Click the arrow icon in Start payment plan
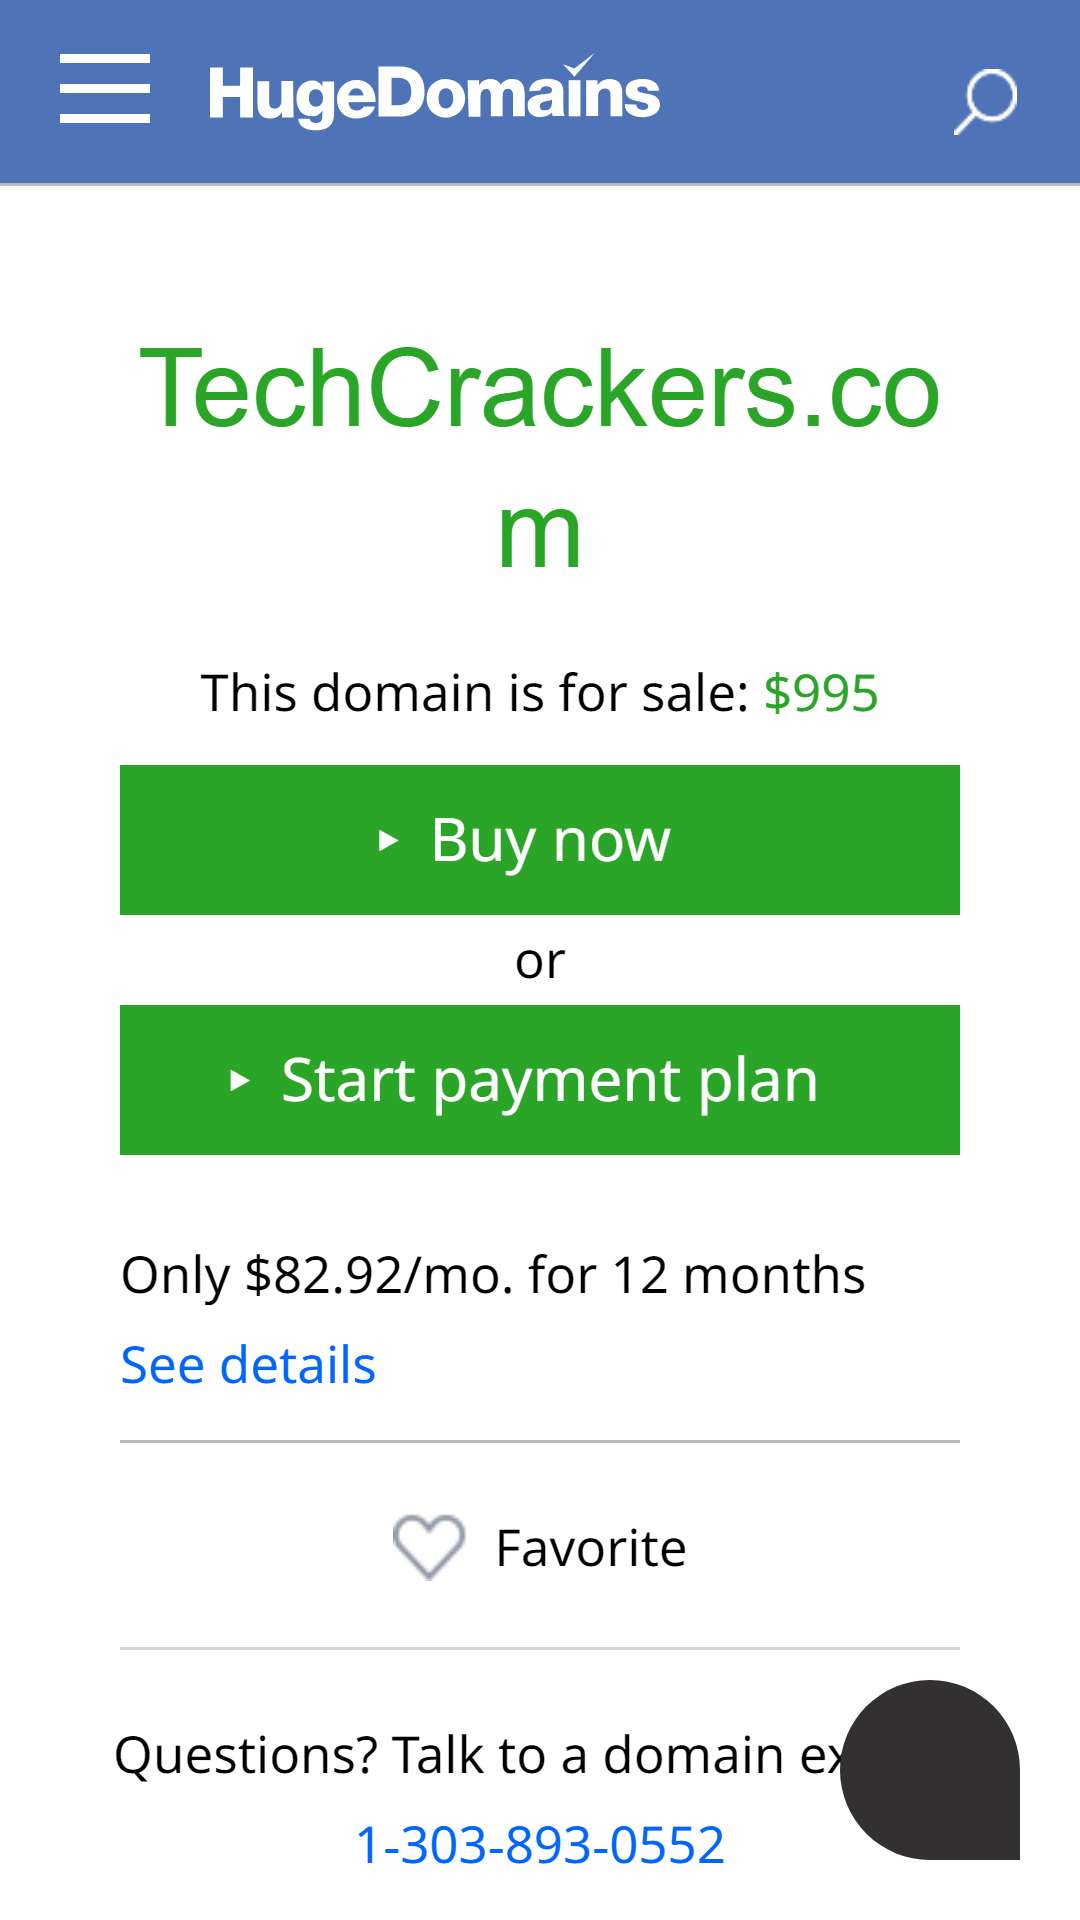 (239, 1081)
